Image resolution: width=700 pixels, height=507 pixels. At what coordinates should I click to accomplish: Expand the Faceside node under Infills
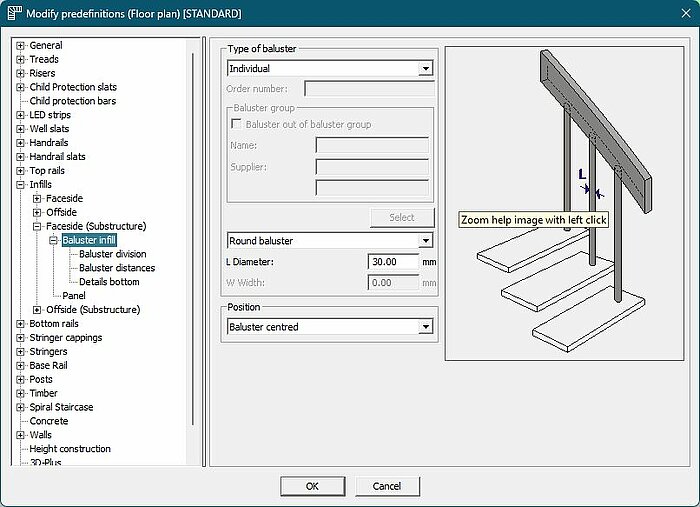(x=37, y=199)
